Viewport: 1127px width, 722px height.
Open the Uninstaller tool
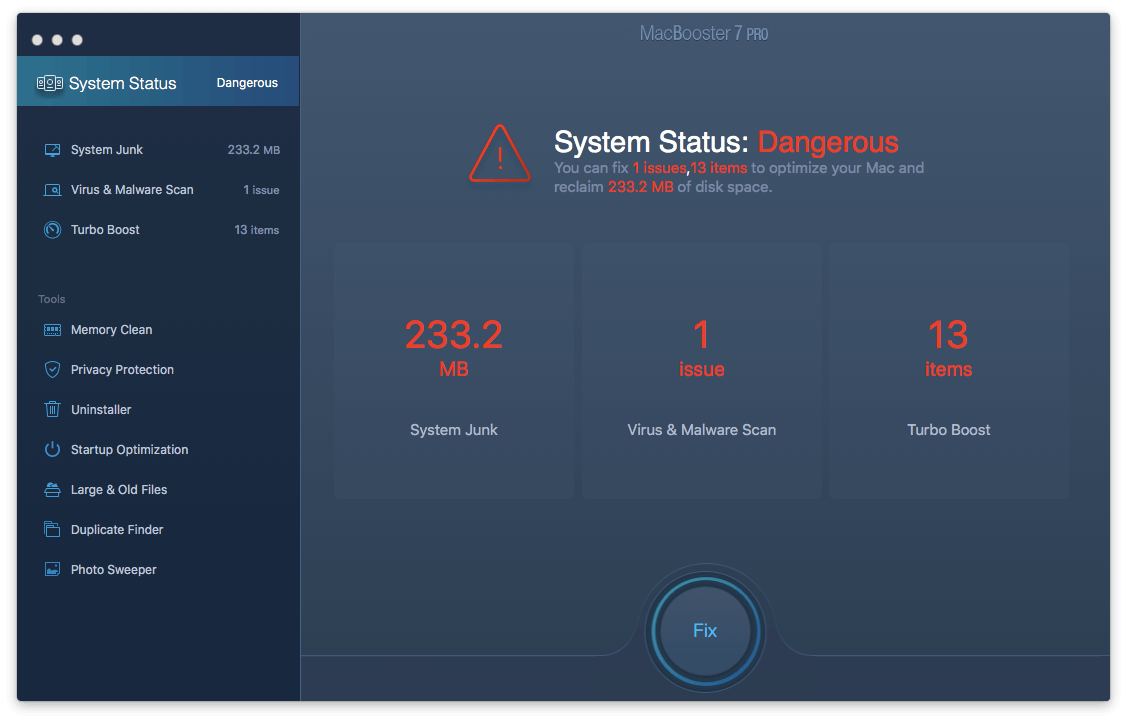pyautogui.click(x=158, y=409)
